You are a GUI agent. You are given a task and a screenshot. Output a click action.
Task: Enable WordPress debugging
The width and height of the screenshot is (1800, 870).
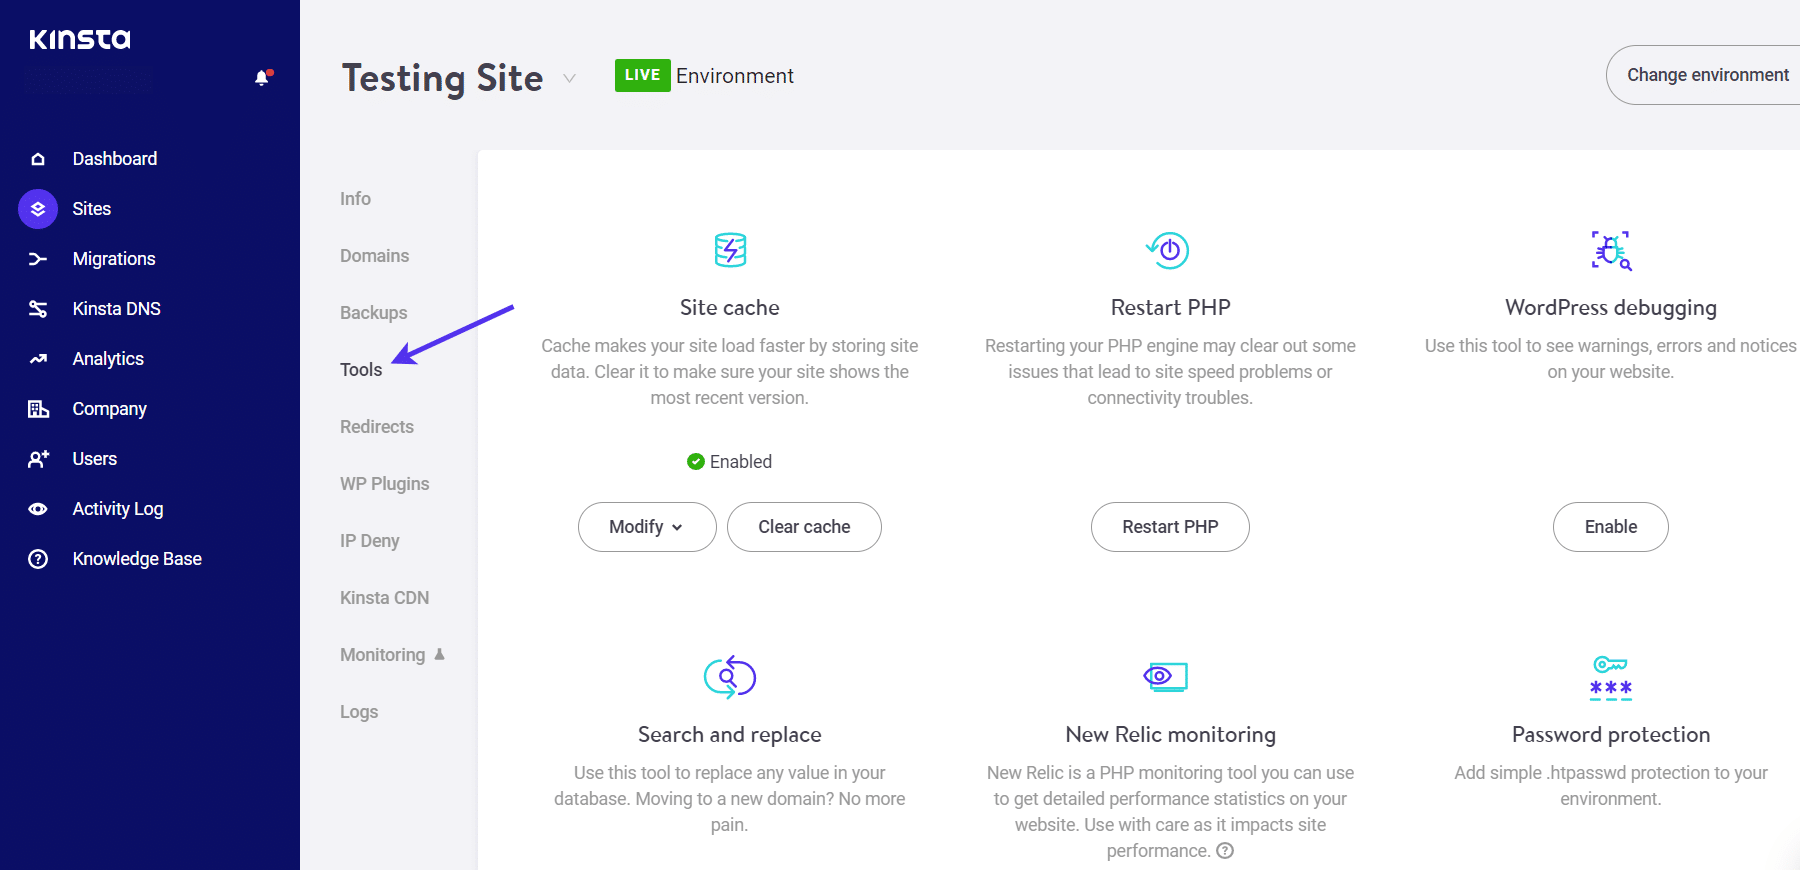point(1610,527)
